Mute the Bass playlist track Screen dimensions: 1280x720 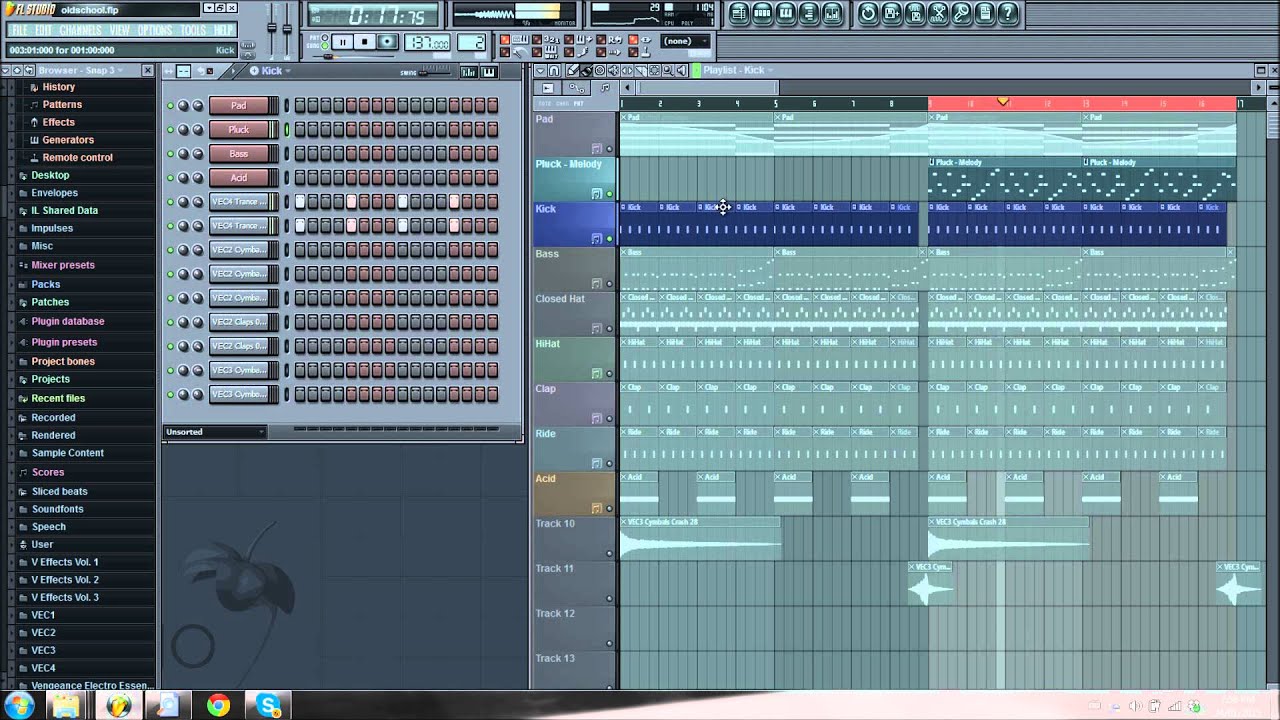click(609, 284)
